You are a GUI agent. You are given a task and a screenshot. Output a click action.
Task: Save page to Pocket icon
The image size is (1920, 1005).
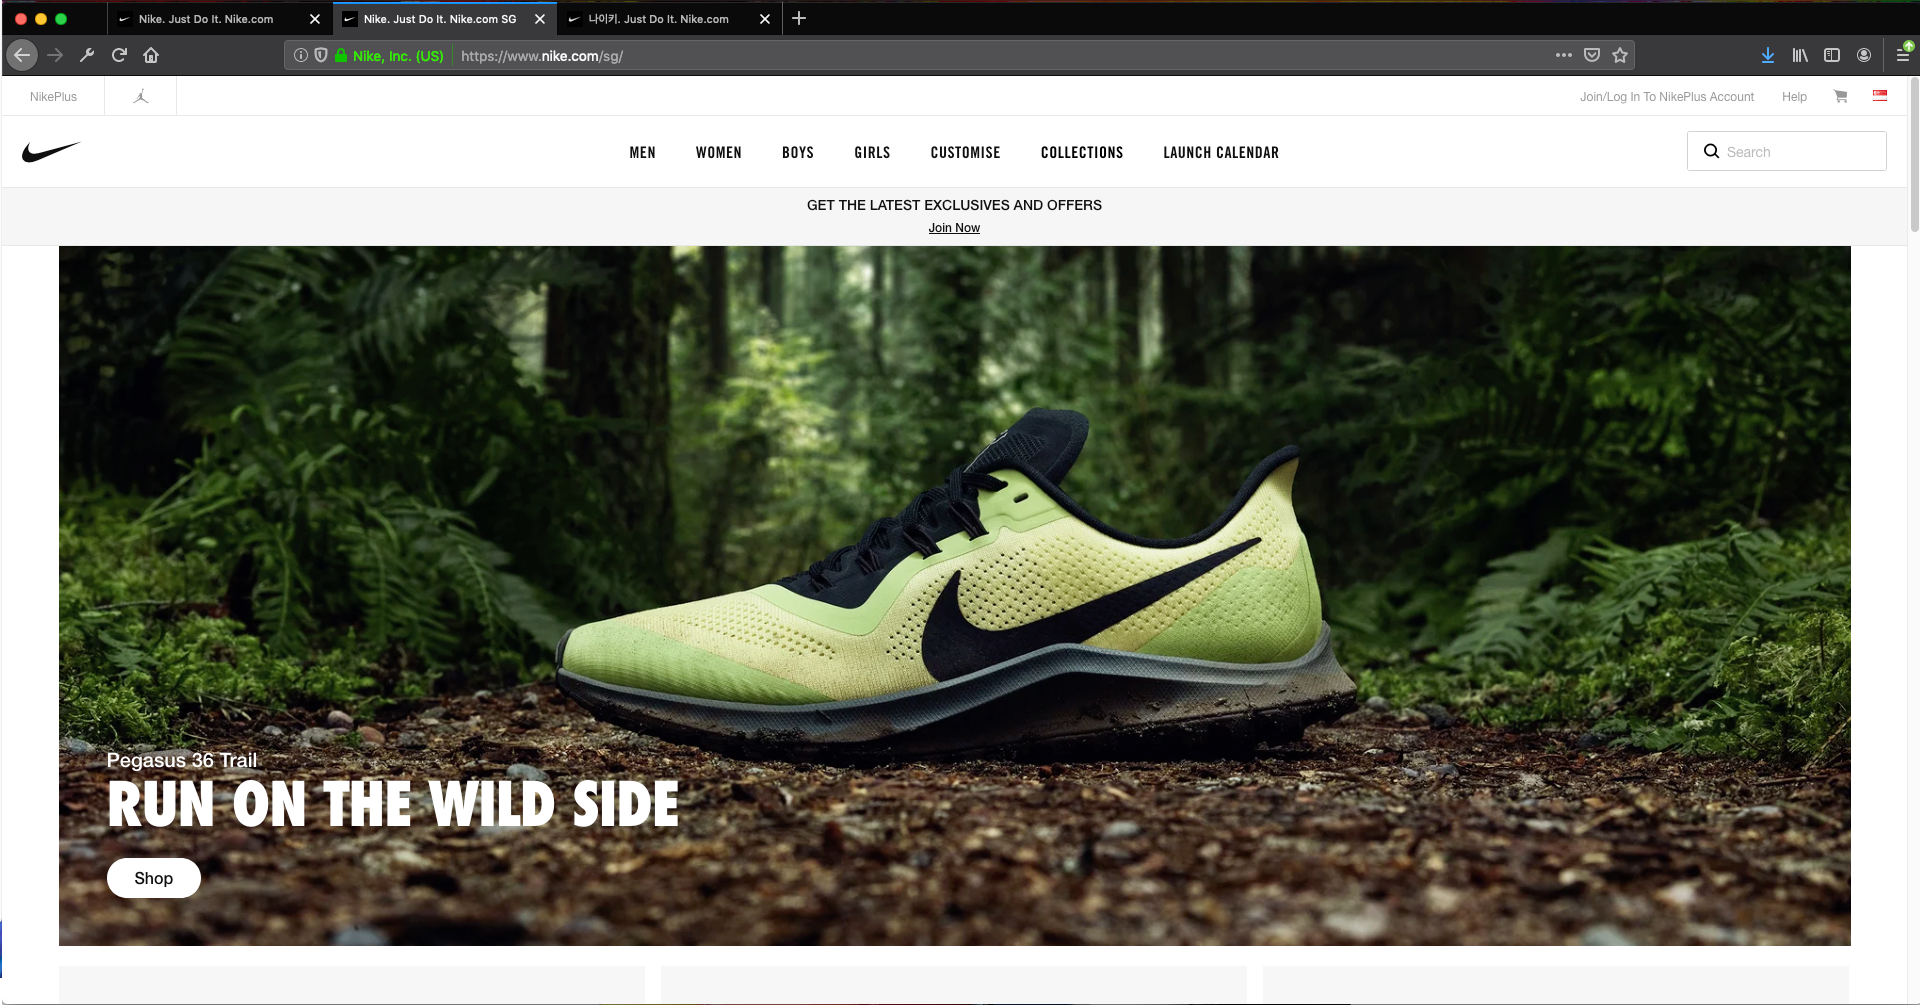[1592, 55]
